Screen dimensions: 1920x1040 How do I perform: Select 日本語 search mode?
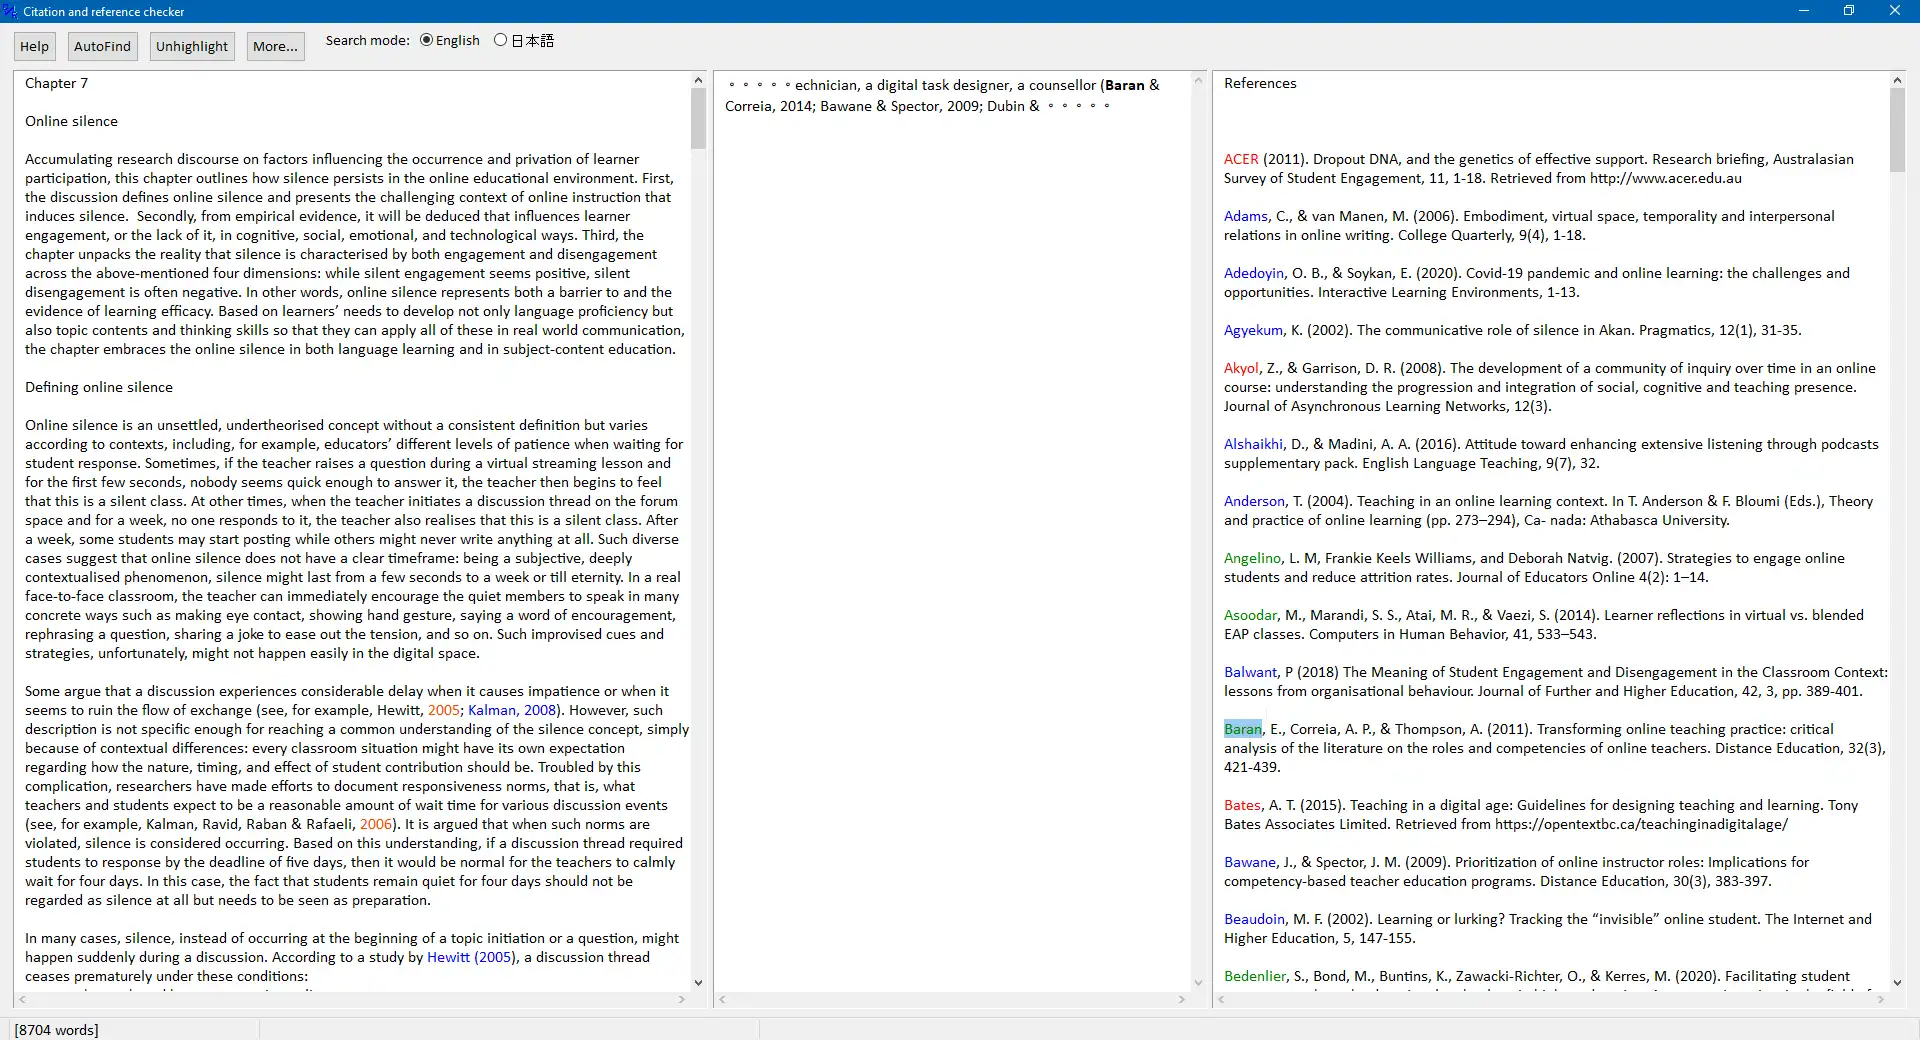tap(524, 40)
